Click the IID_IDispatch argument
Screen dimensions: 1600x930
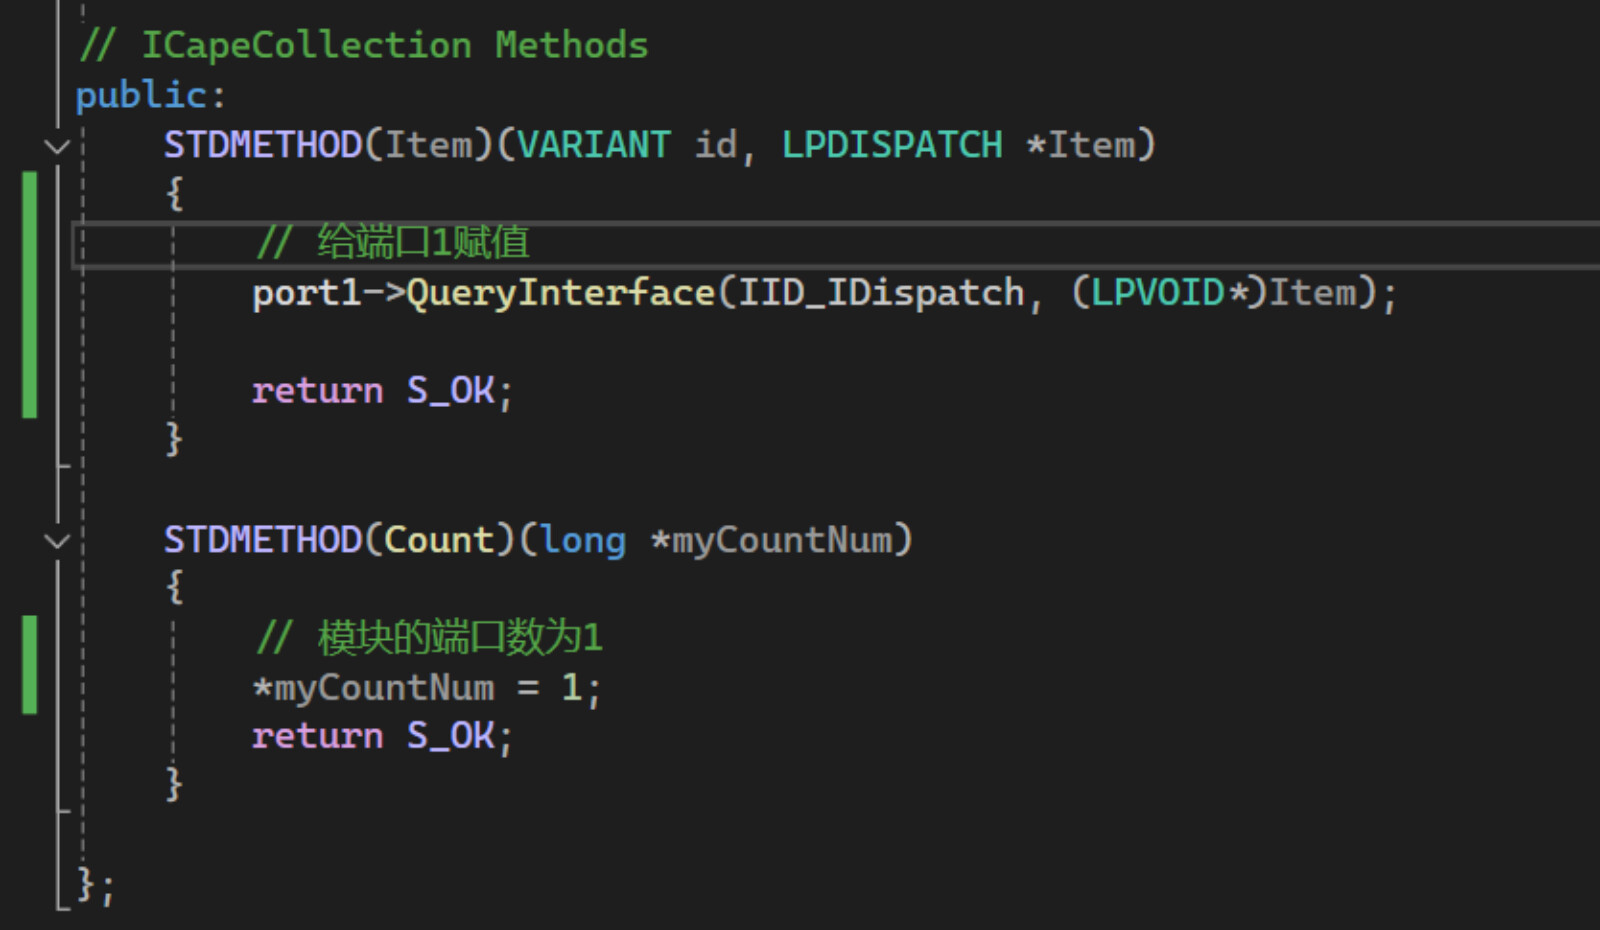click(882, 293)
